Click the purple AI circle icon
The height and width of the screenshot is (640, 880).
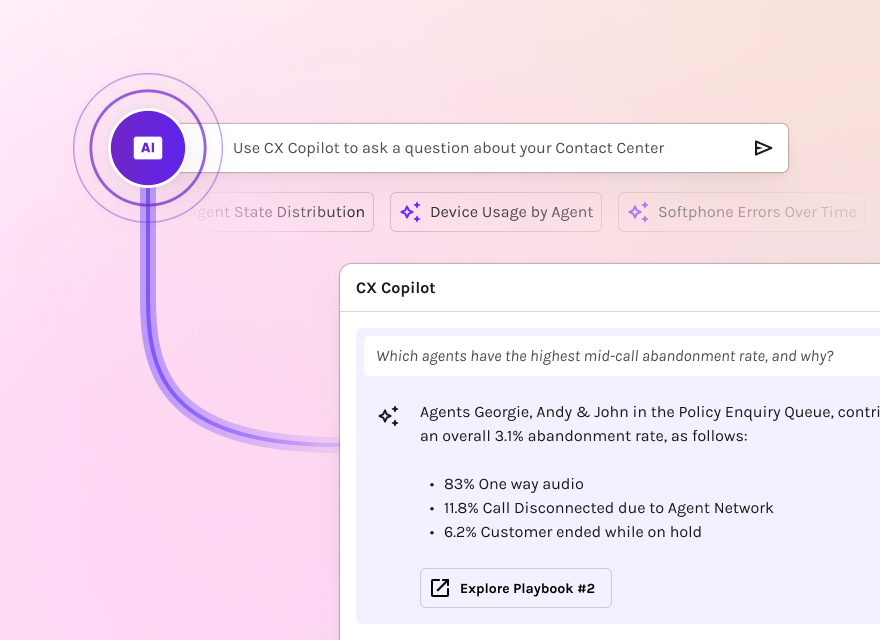[x=148, y=148]
